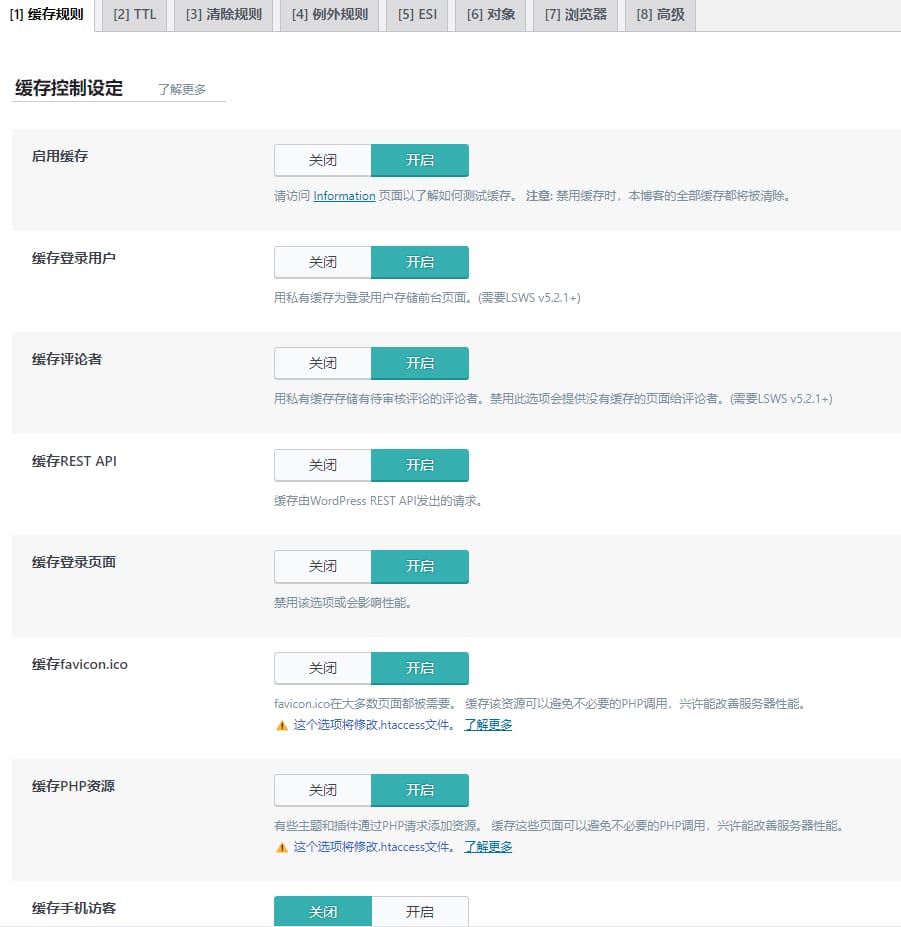This screenshot has height=927, width=901.
Task: Select the 缓存规则 tab
Action: point(47,15)
